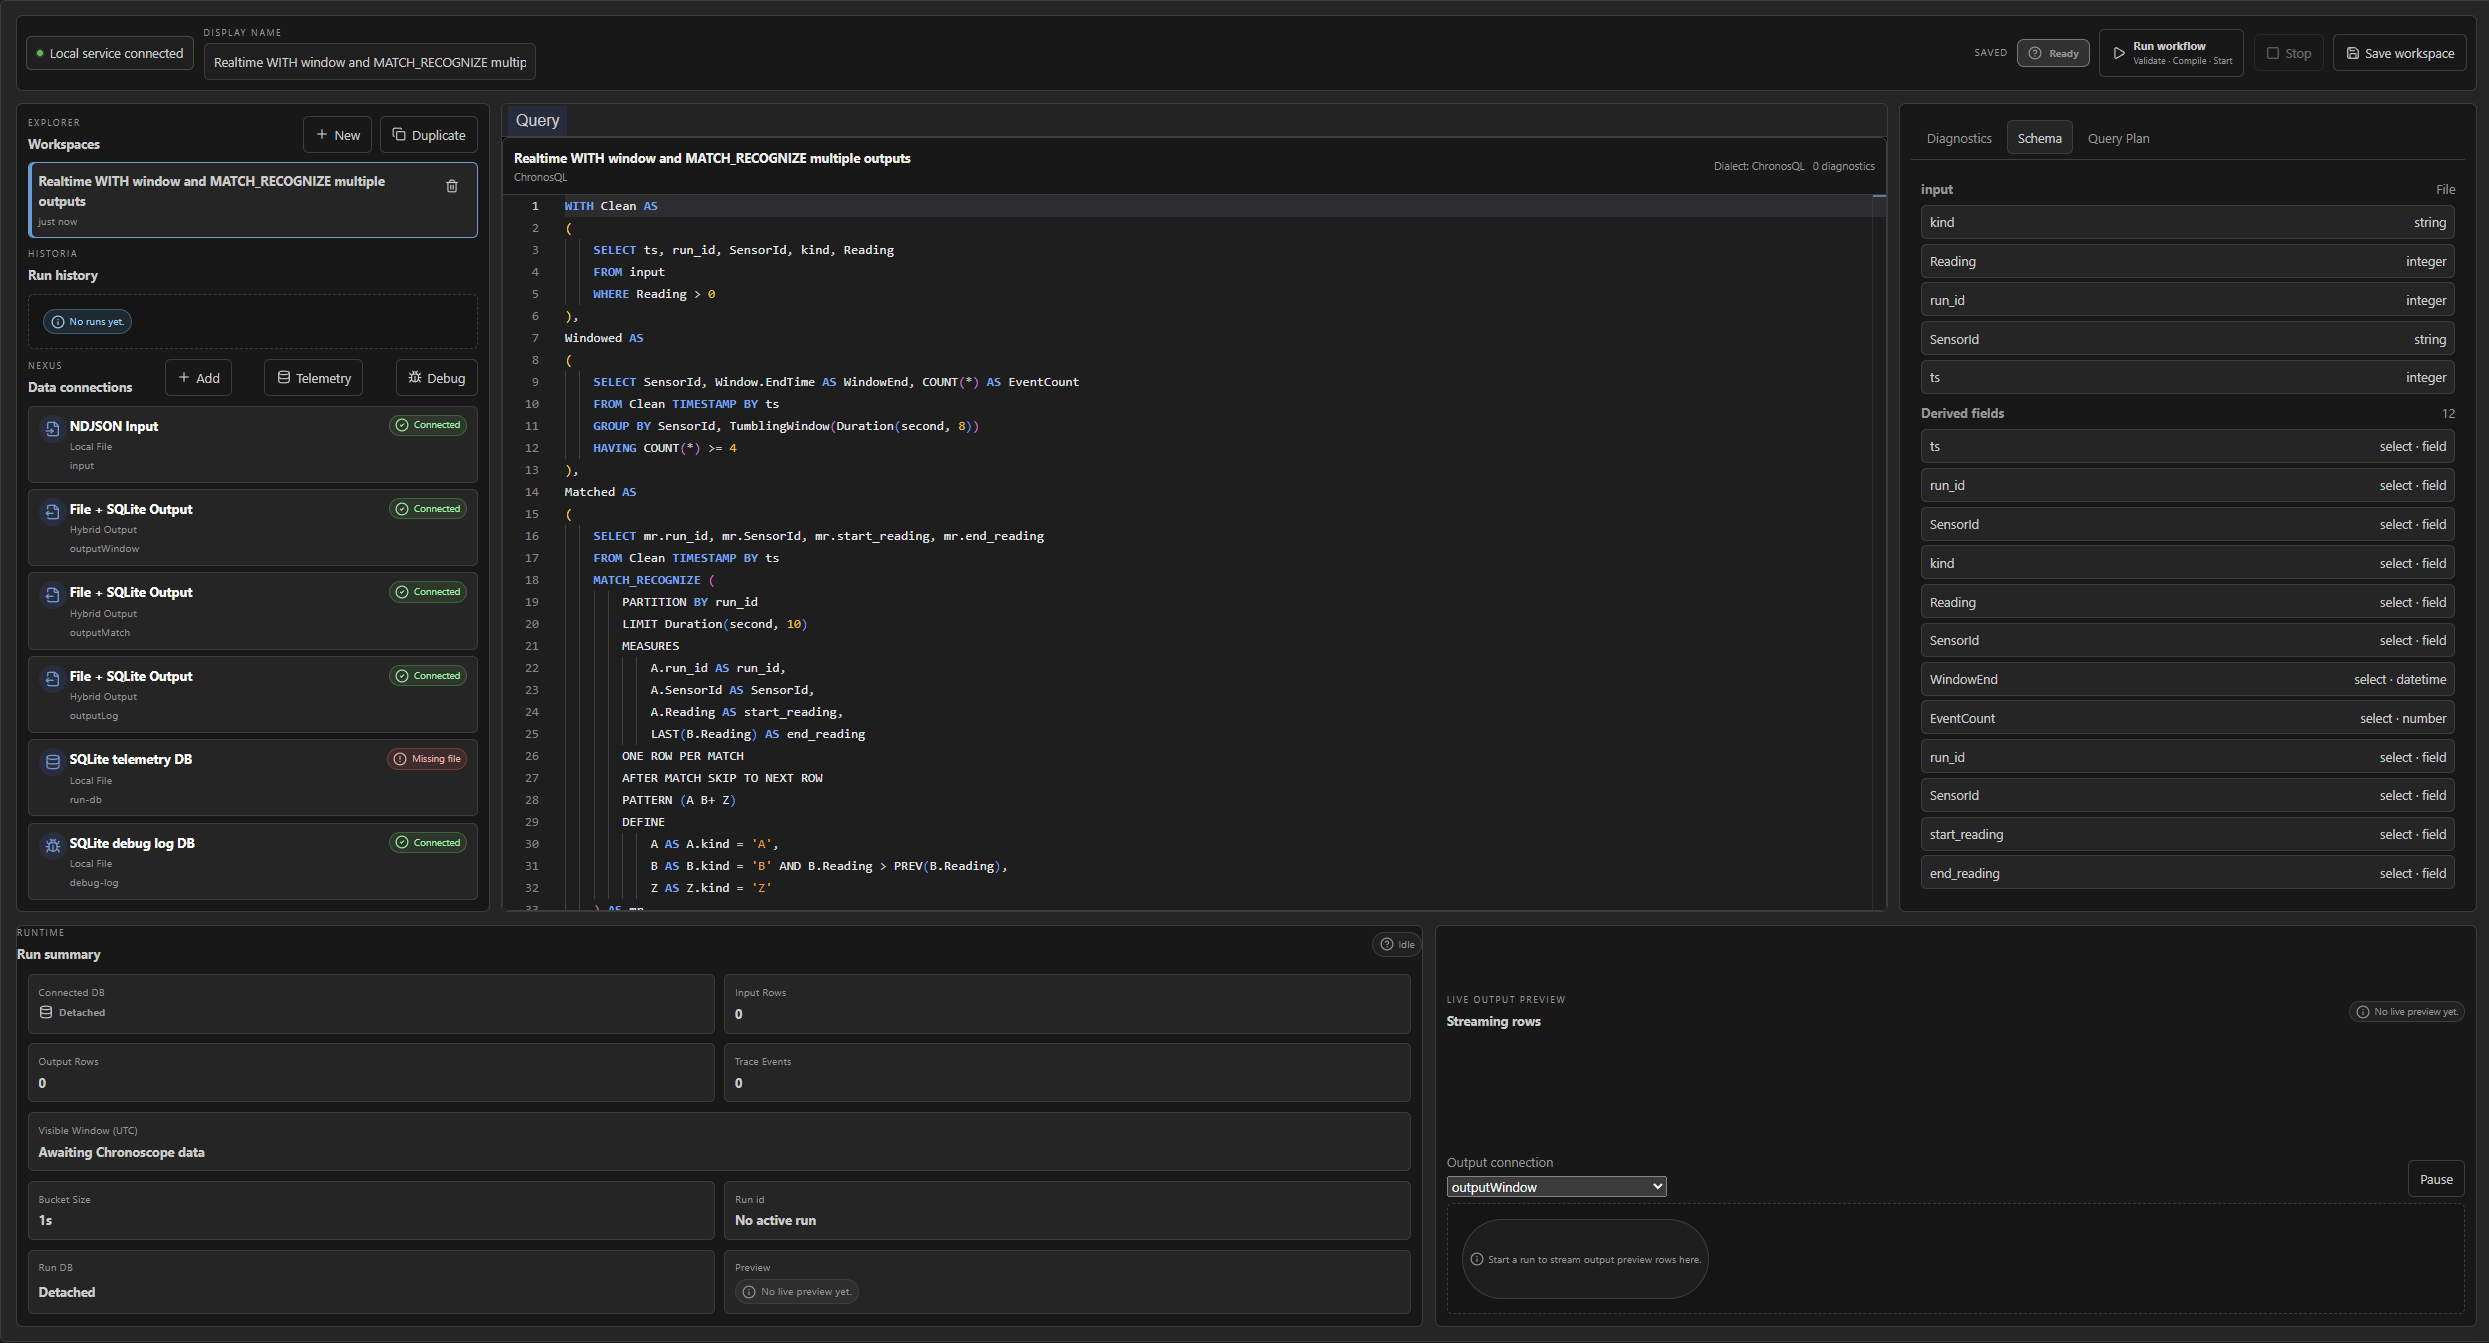Switch to the Diagnostics tab
This screenshot has height=1343, width=2489.
point(1959,138)
